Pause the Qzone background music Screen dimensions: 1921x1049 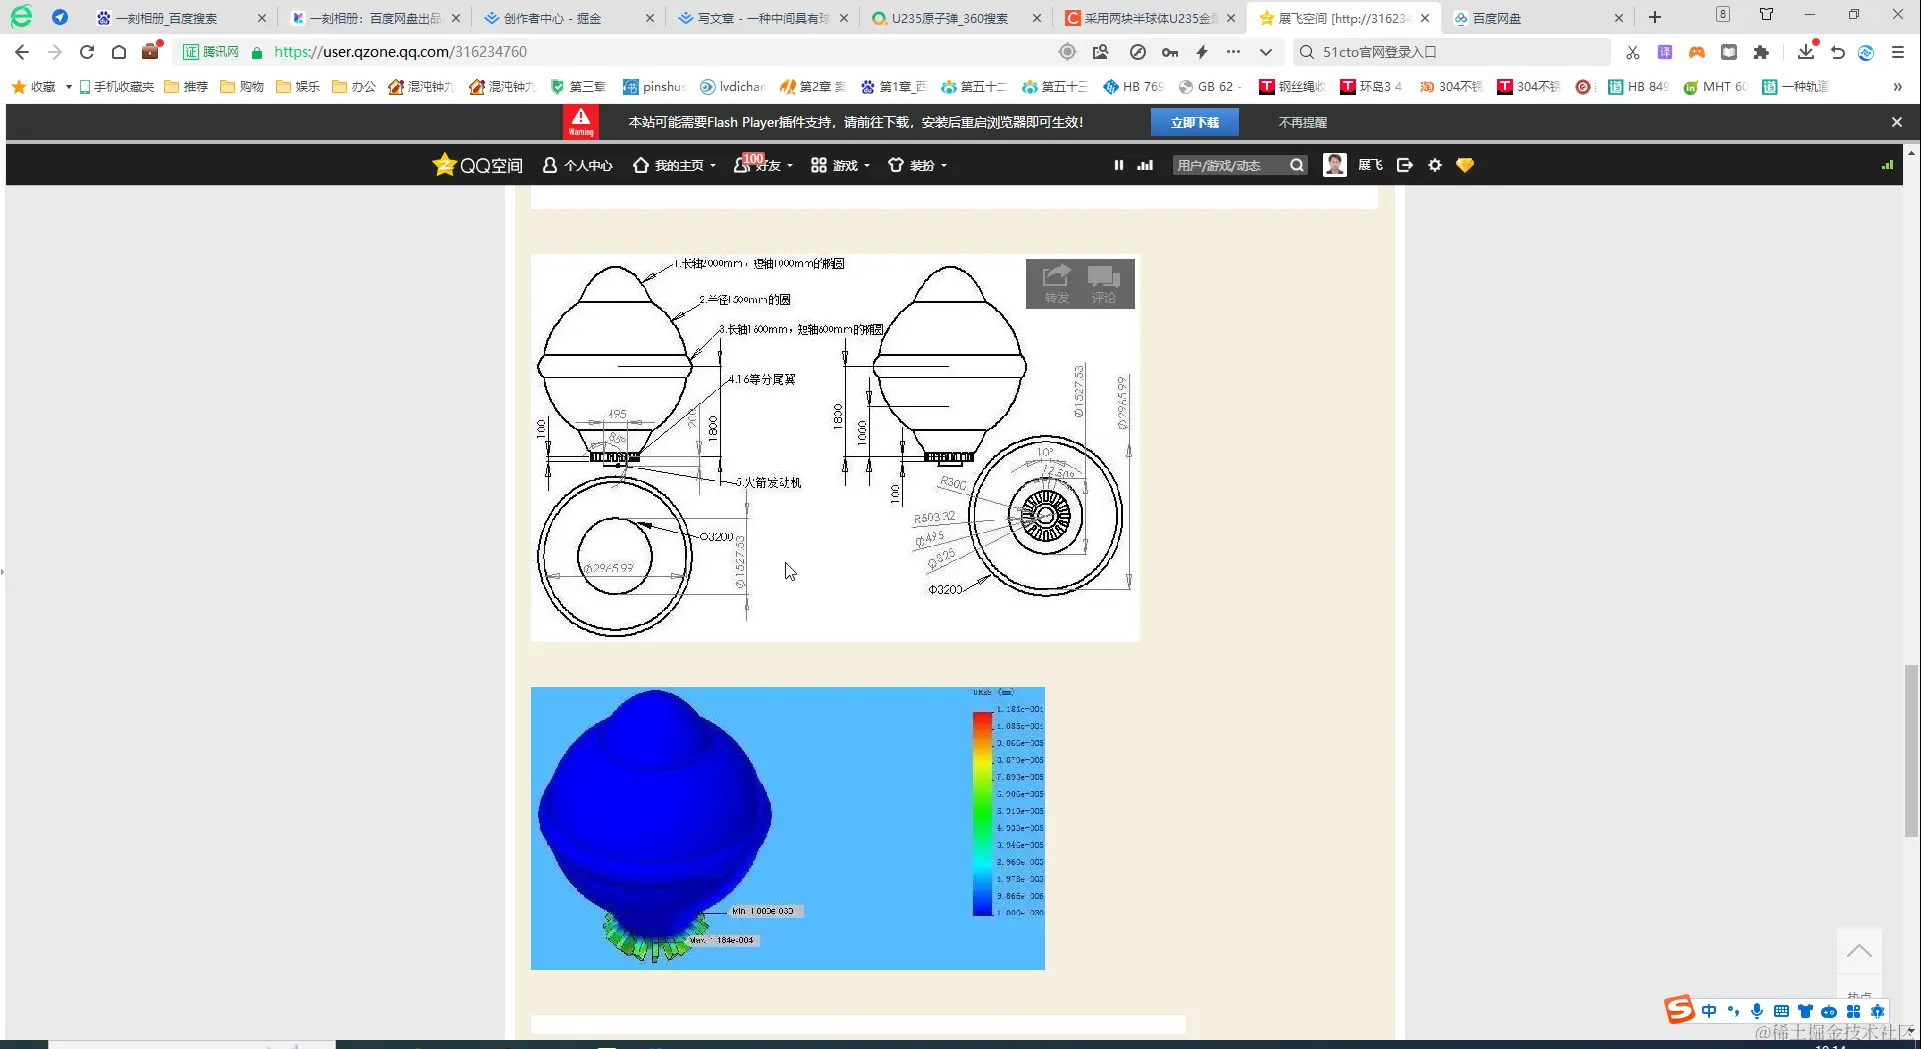point(1119,165)
